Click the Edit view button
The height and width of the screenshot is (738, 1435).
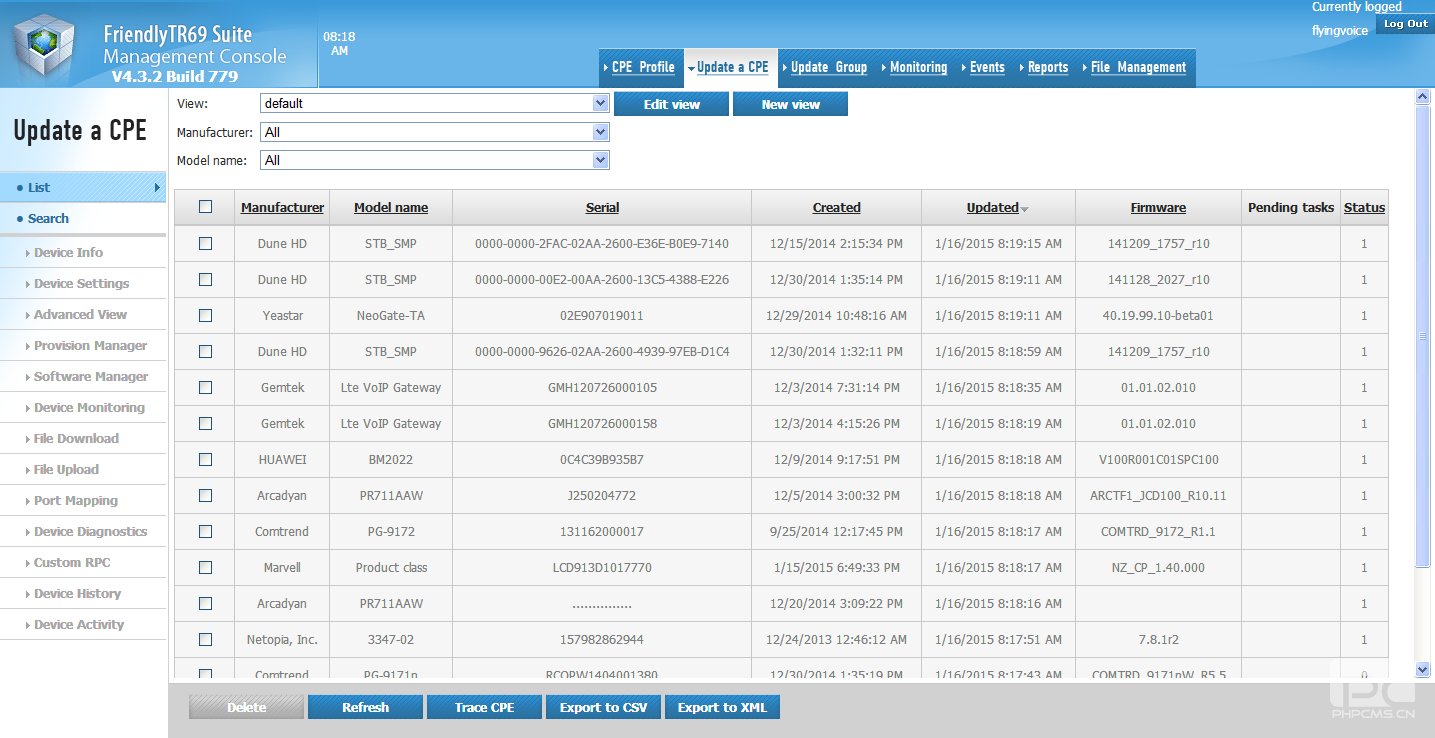point(671,104)
